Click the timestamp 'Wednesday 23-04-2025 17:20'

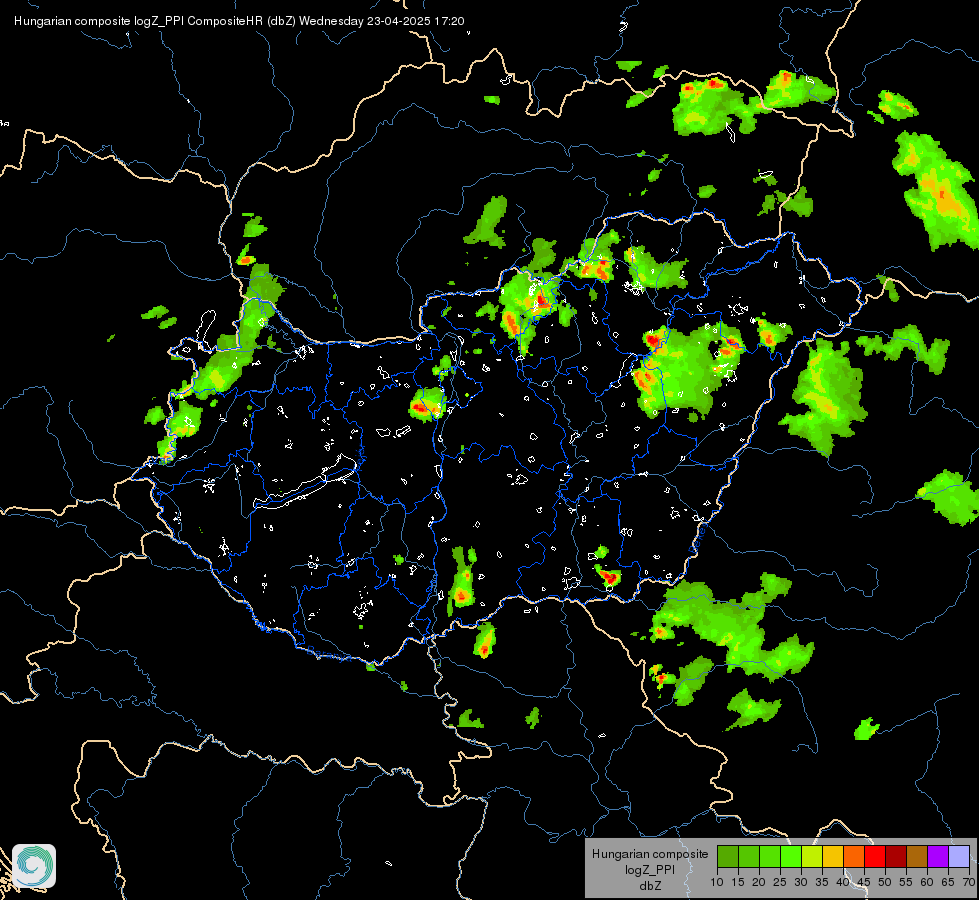pyautogui.click(x=381, y=21)
